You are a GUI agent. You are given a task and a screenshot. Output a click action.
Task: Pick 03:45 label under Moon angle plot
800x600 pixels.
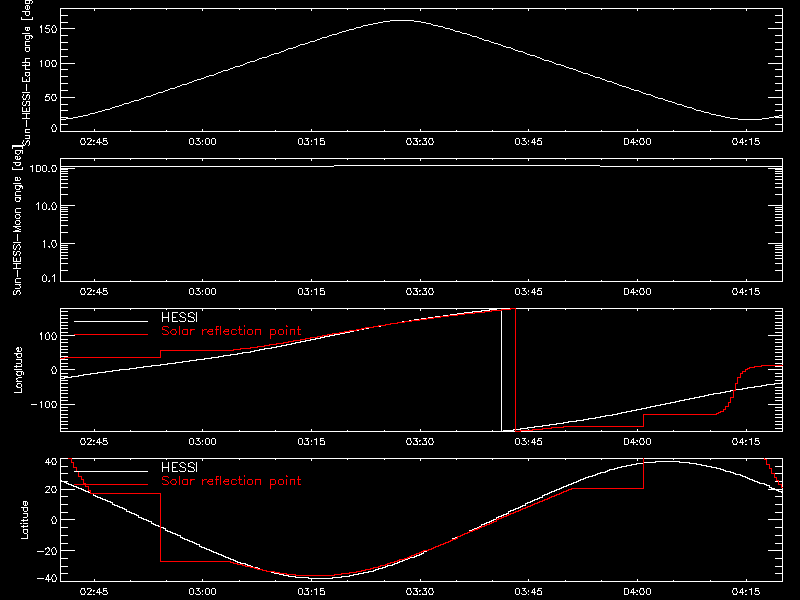pyautogui.click(x=529, y=292)
